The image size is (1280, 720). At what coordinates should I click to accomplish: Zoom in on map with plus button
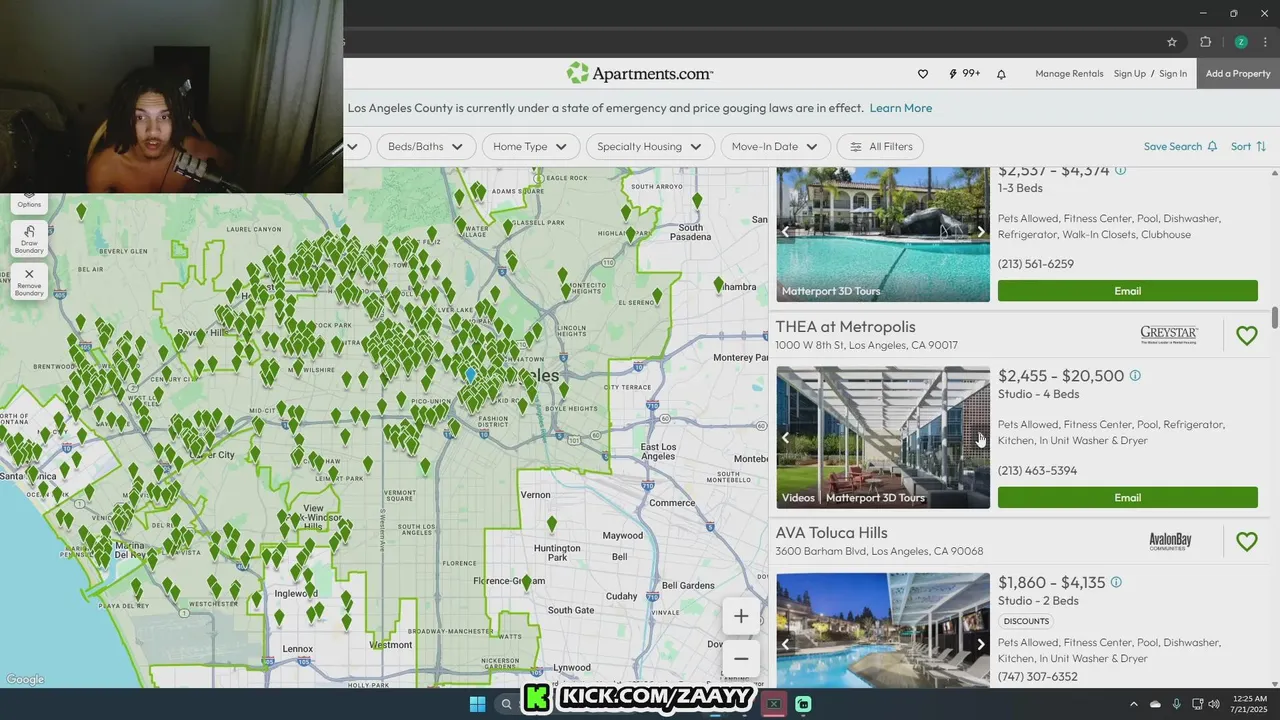[x=741, y=616]
